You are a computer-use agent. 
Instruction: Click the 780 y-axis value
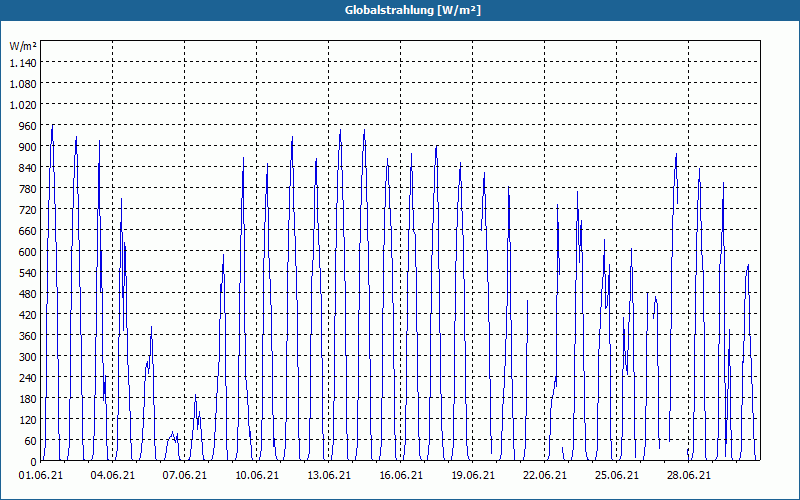[x=29, y=189]
